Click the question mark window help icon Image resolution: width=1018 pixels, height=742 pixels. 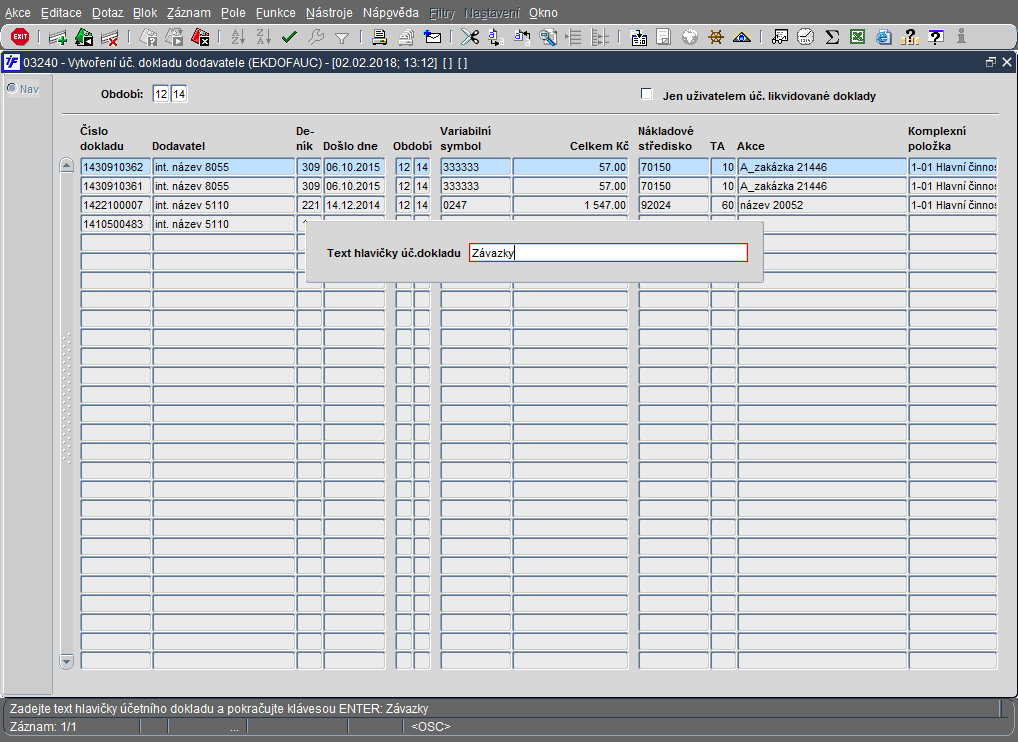936,38
